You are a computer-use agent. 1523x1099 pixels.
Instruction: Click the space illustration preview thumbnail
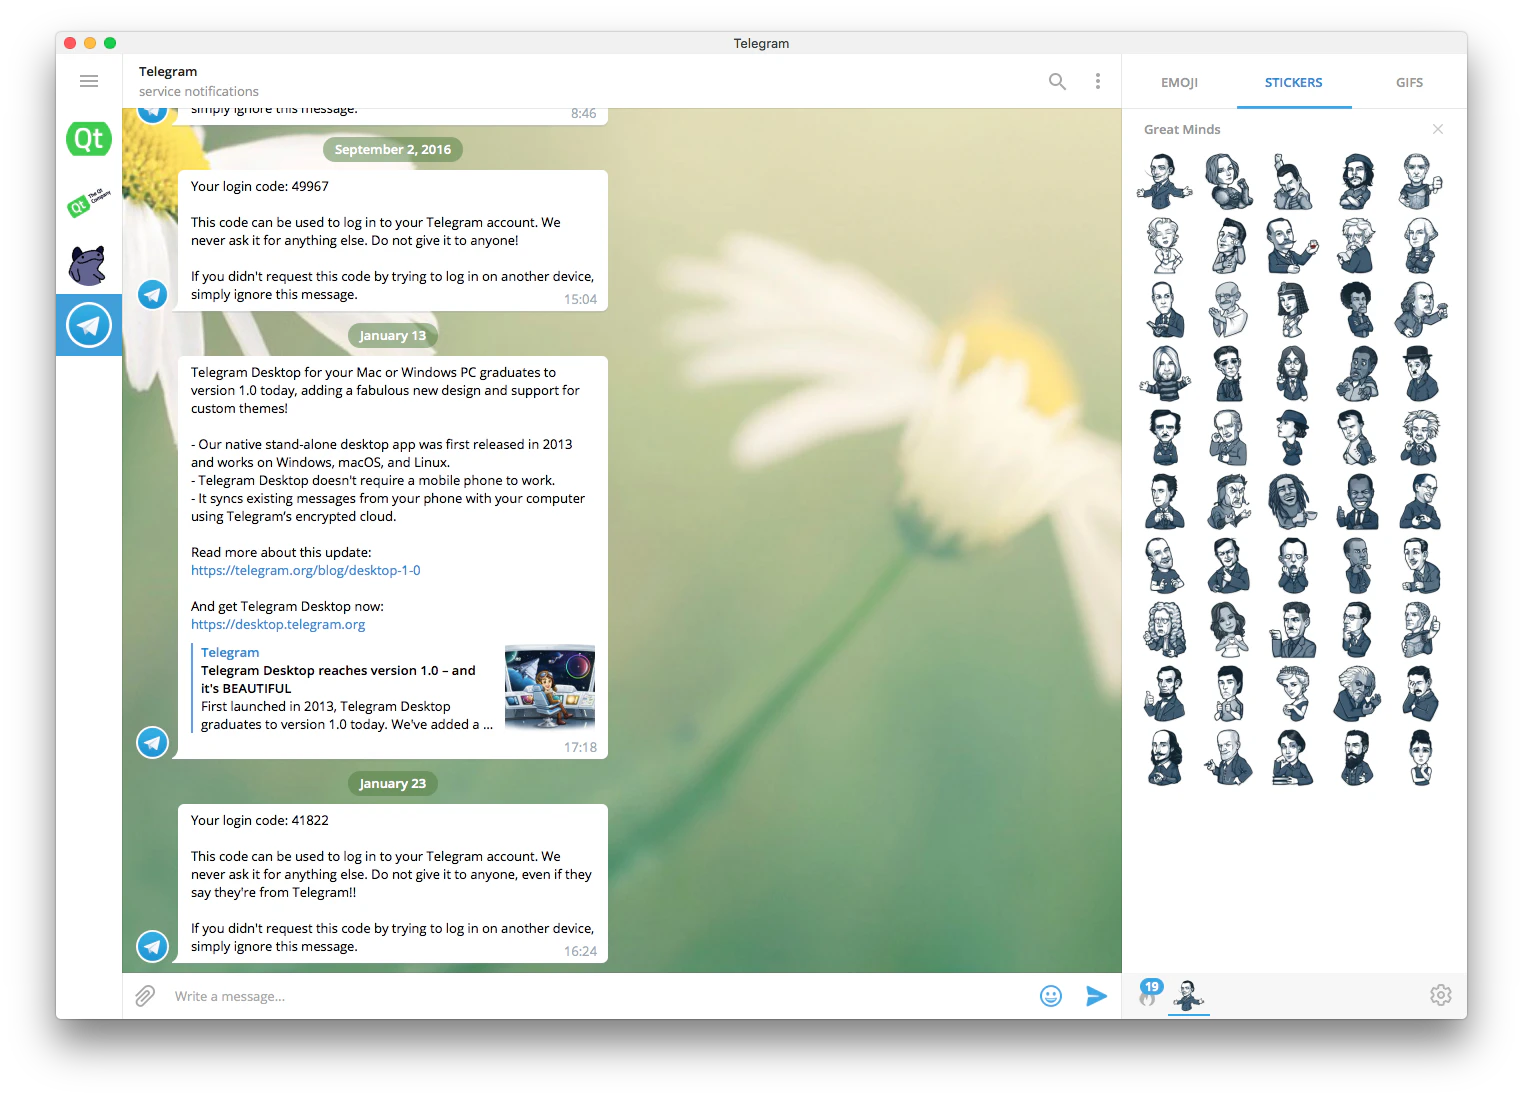pyautogui.click(x=550, y=687)
